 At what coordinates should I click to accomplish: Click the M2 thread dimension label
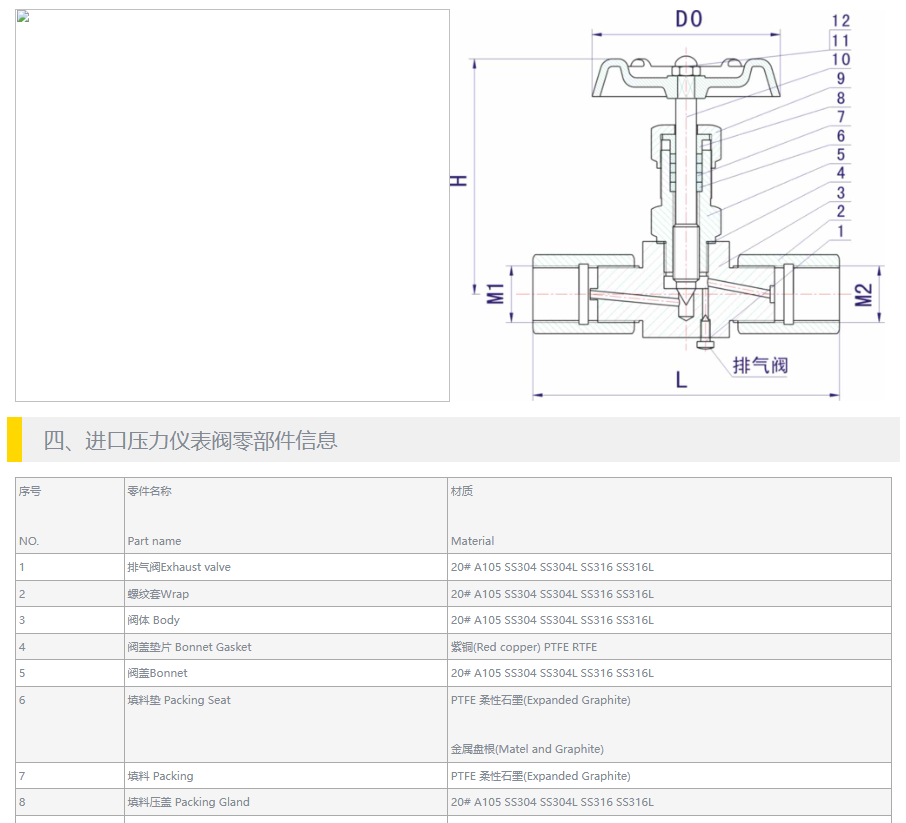(864, 295)
